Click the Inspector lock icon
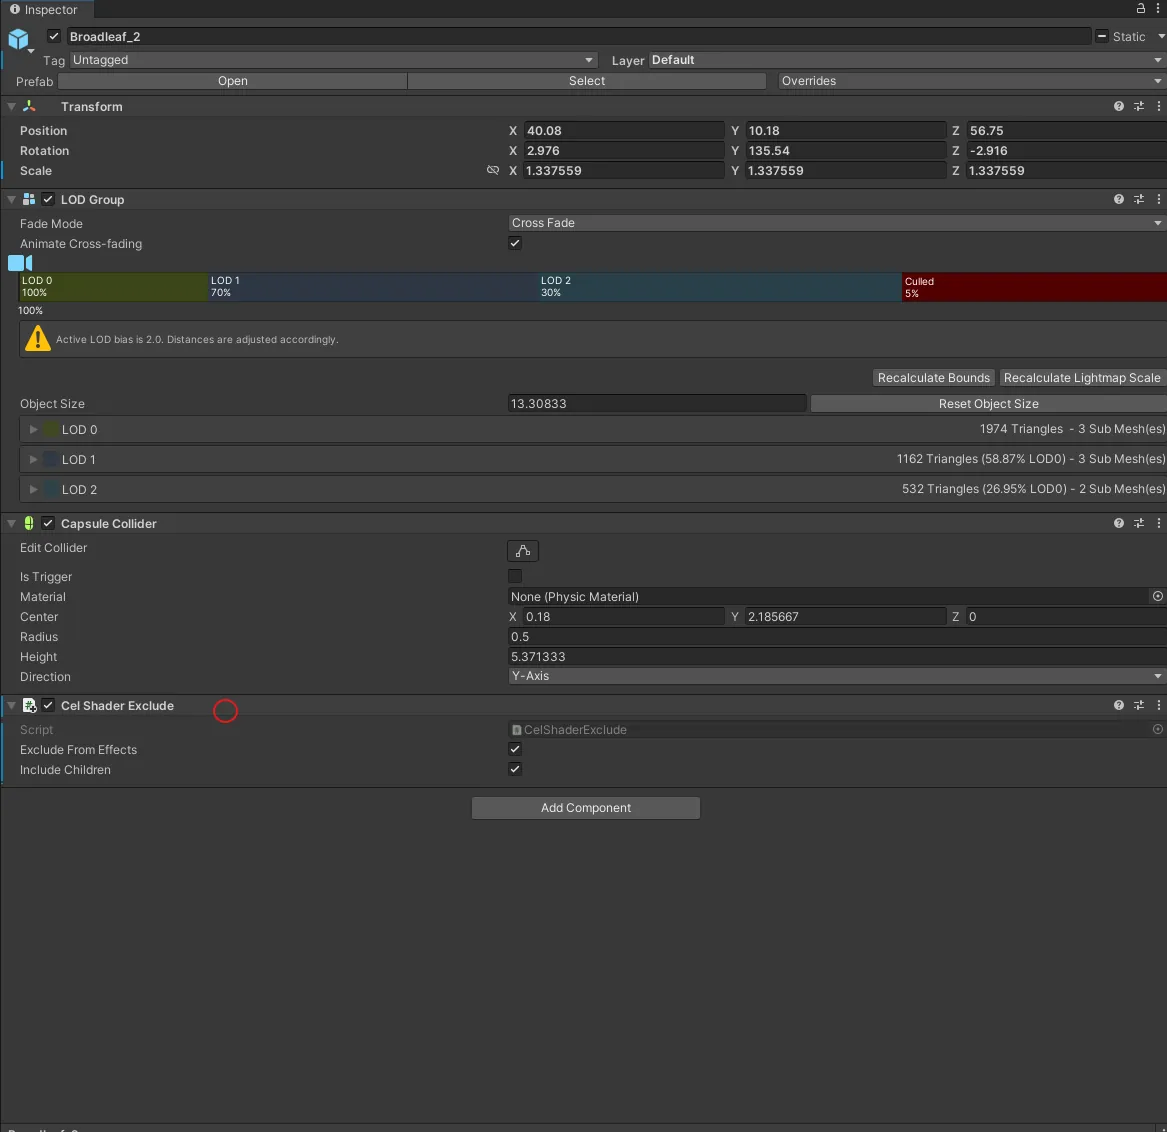 click(x=1140, y=8)
